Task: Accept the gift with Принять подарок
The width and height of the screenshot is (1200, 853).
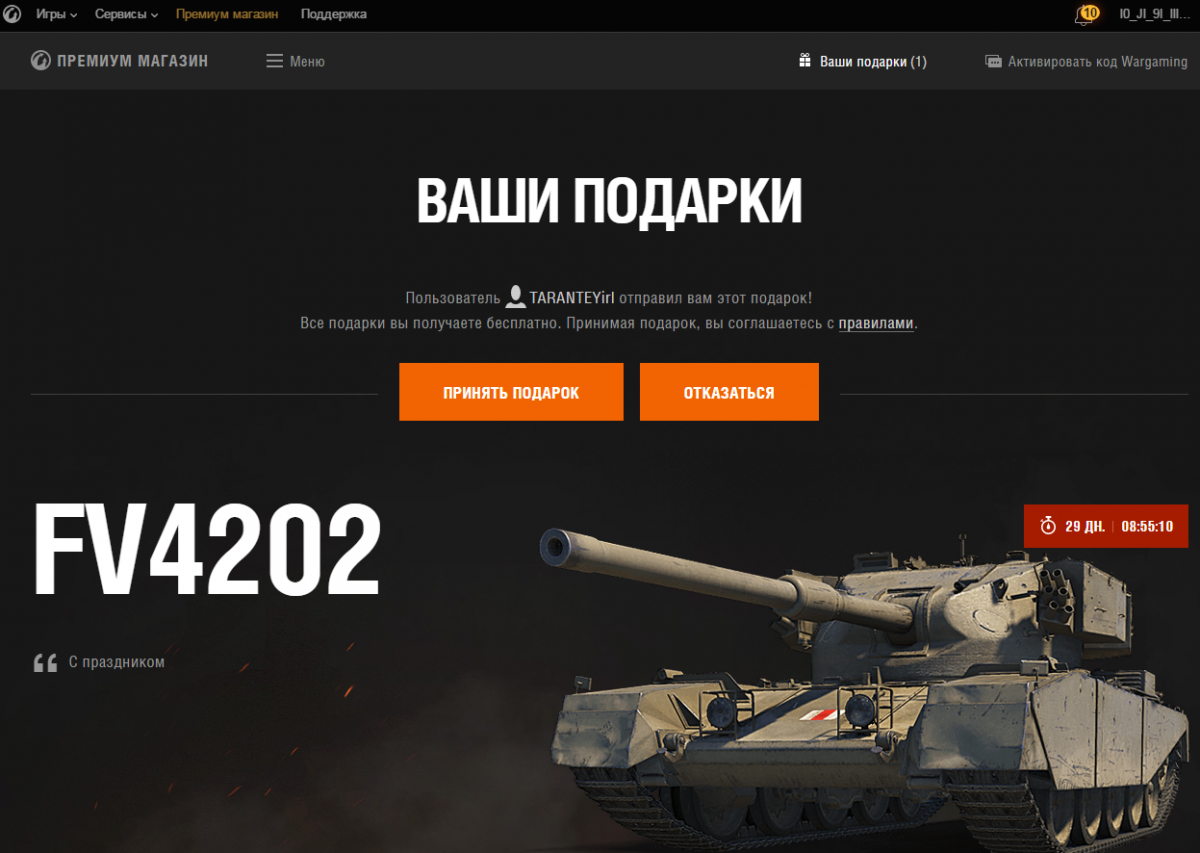Action: coord(511,392)
